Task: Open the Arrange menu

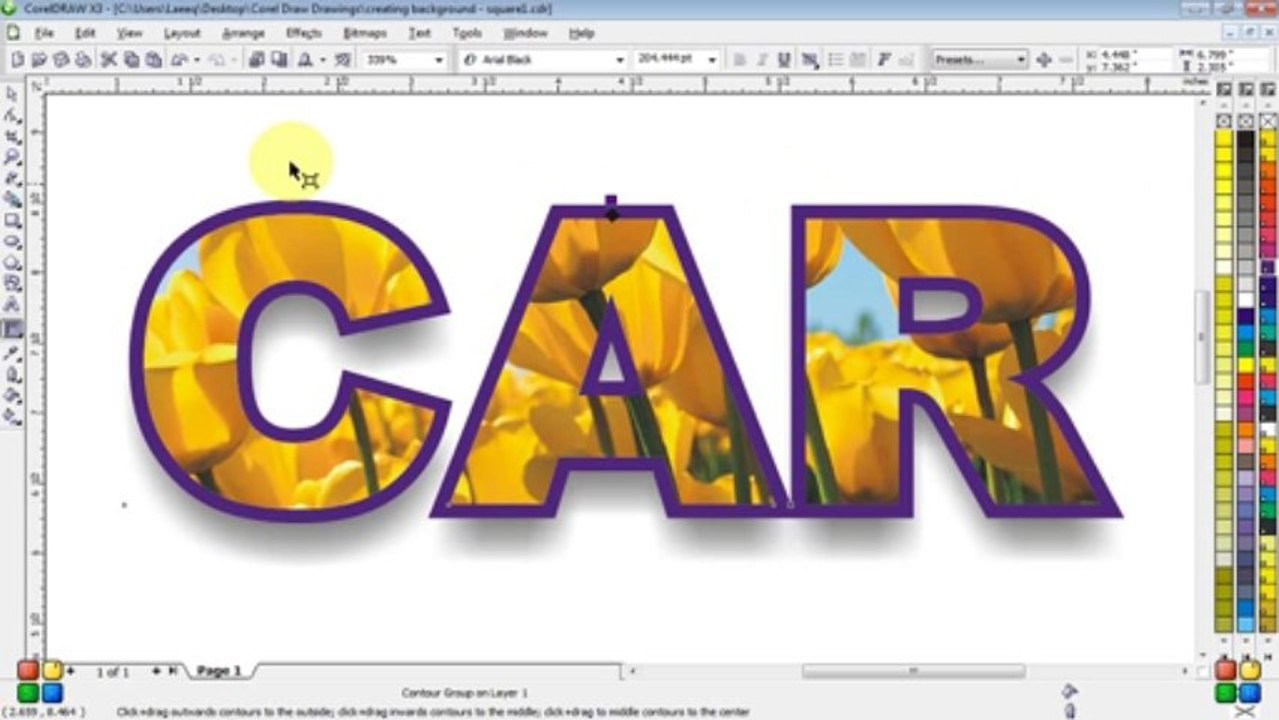Action: (243, 33)
